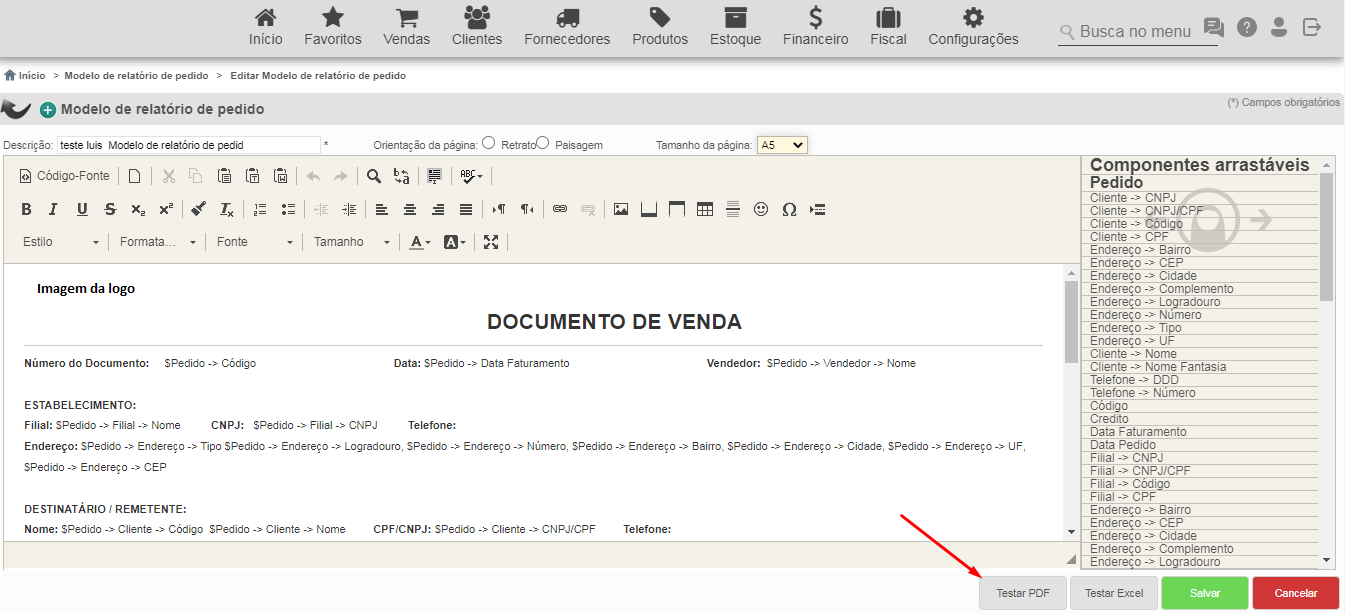The width and height of the screenshot is (1345, 613).
Task: Maximize the editor area
Action: [x=491, y=242]
